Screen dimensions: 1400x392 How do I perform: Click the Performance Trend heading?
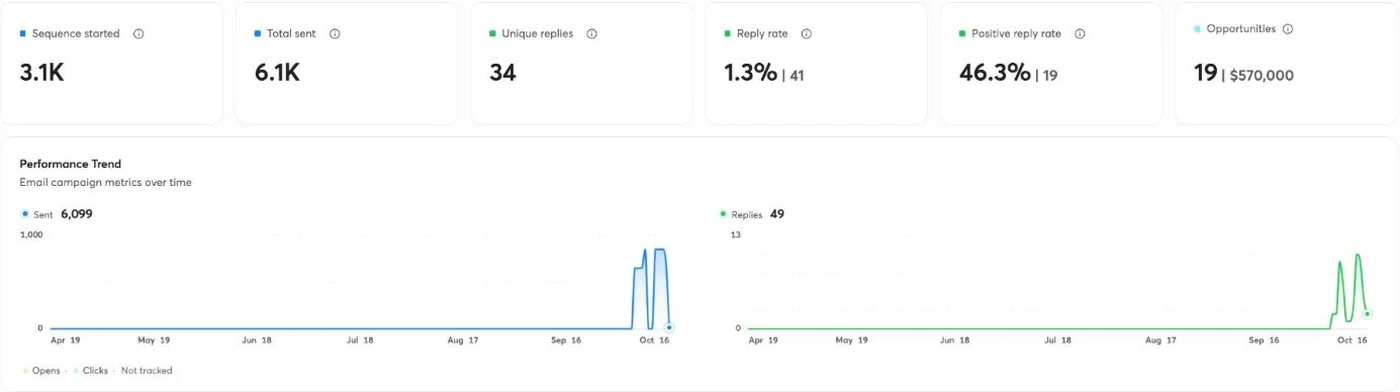tap(70, 164)
